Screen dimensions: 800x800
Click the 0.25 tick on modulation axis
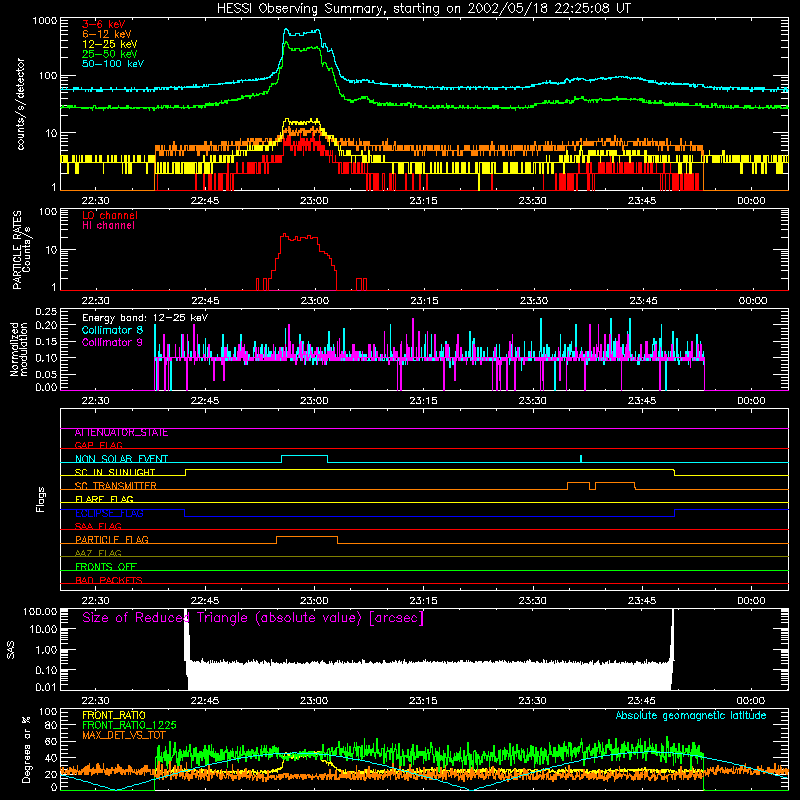(46, 312)
